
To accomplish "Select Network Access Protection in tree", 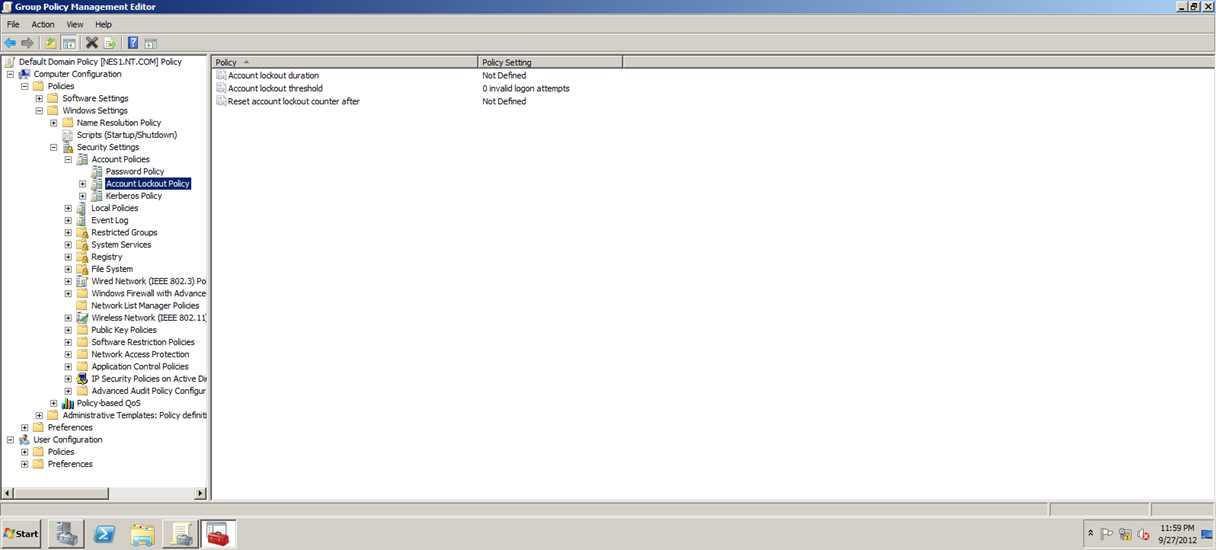I will 140,354.
